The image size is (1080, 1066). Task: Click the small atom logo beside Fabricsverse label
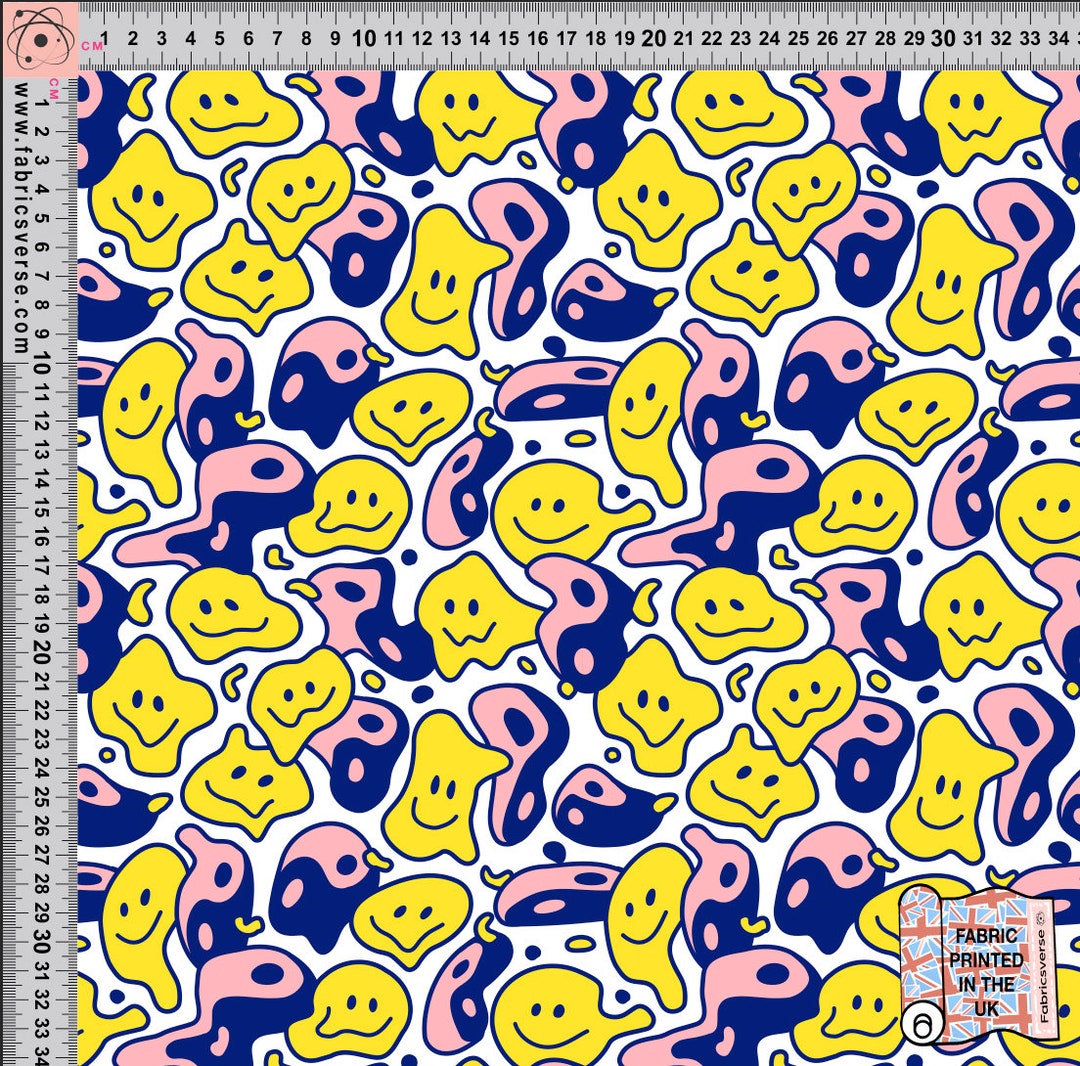pos(1042,918)
